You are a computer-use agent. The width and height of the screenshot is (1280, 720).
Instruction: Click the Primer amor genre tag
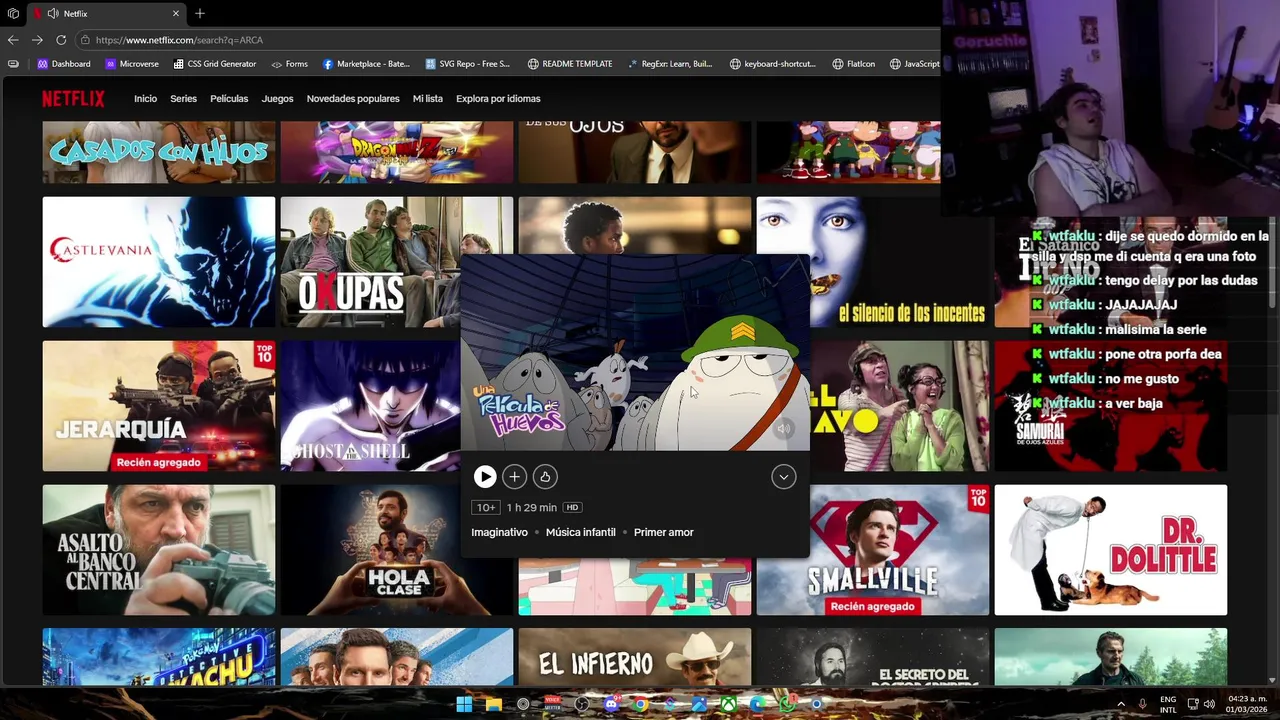point(663,533)
